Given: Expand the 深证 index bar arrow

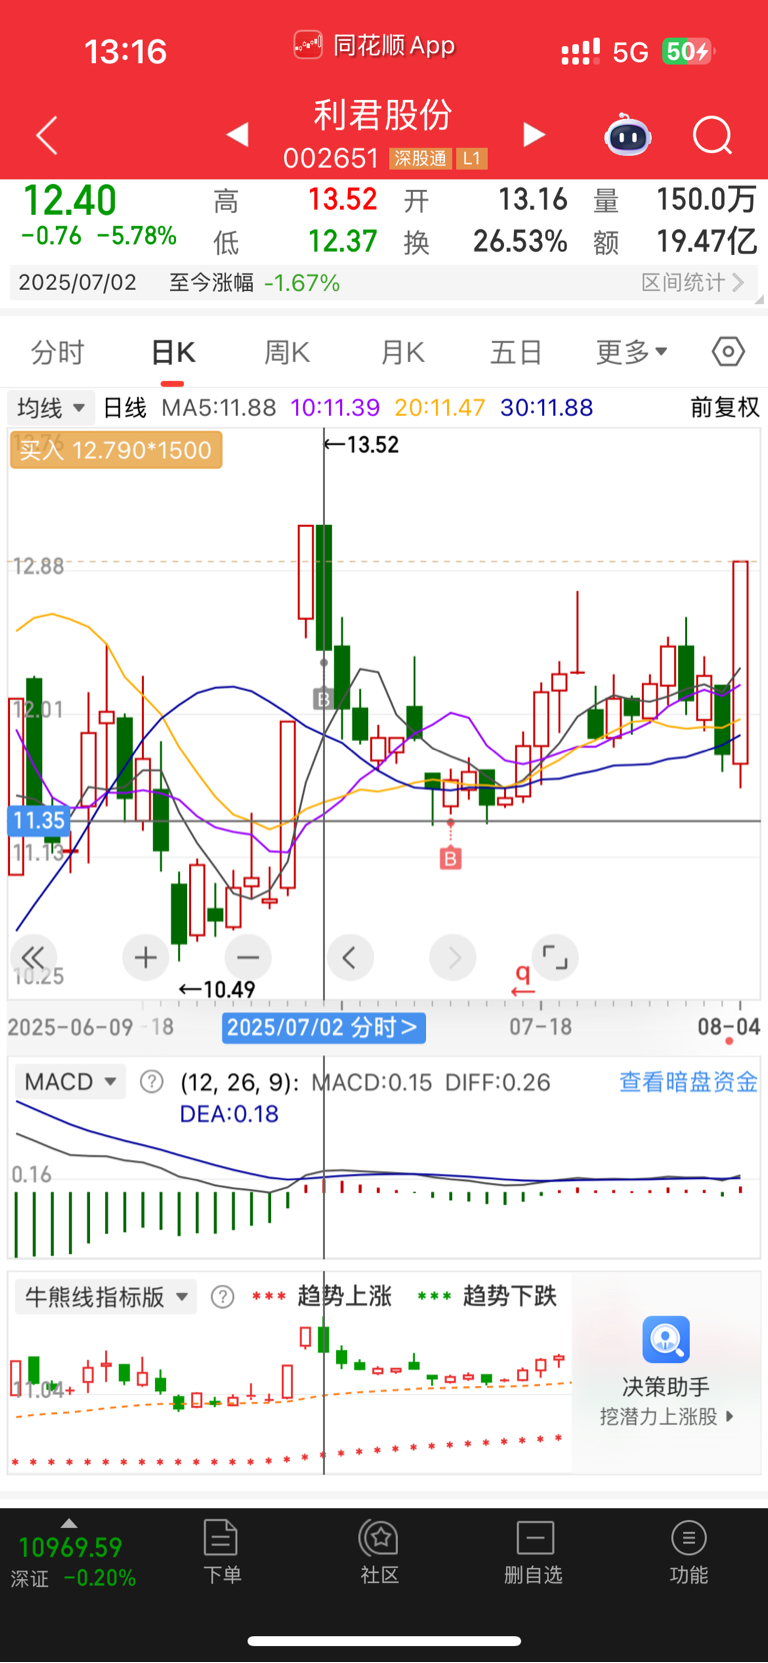Looking at the screenshot, I should pyautogui.click(x=69, y=1523).
